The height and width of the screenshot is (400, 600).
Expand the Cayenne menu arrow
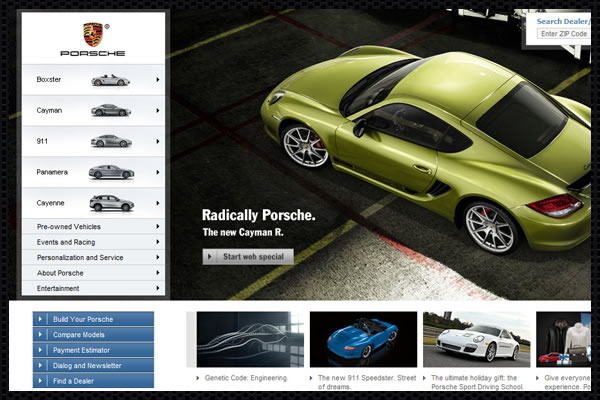click(158, 203)
